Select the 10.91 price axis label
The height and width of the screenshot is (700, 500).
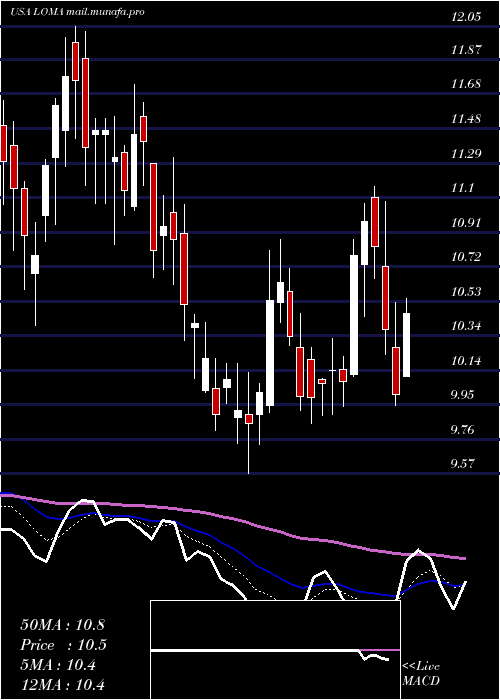467,222
